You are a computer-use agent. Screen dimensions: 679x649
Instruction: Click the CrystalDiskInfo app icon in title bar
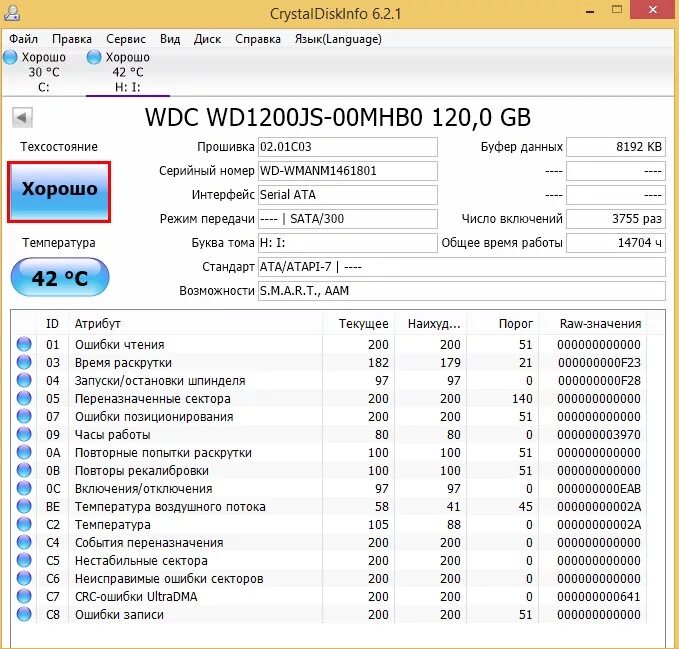click(12, 13)
